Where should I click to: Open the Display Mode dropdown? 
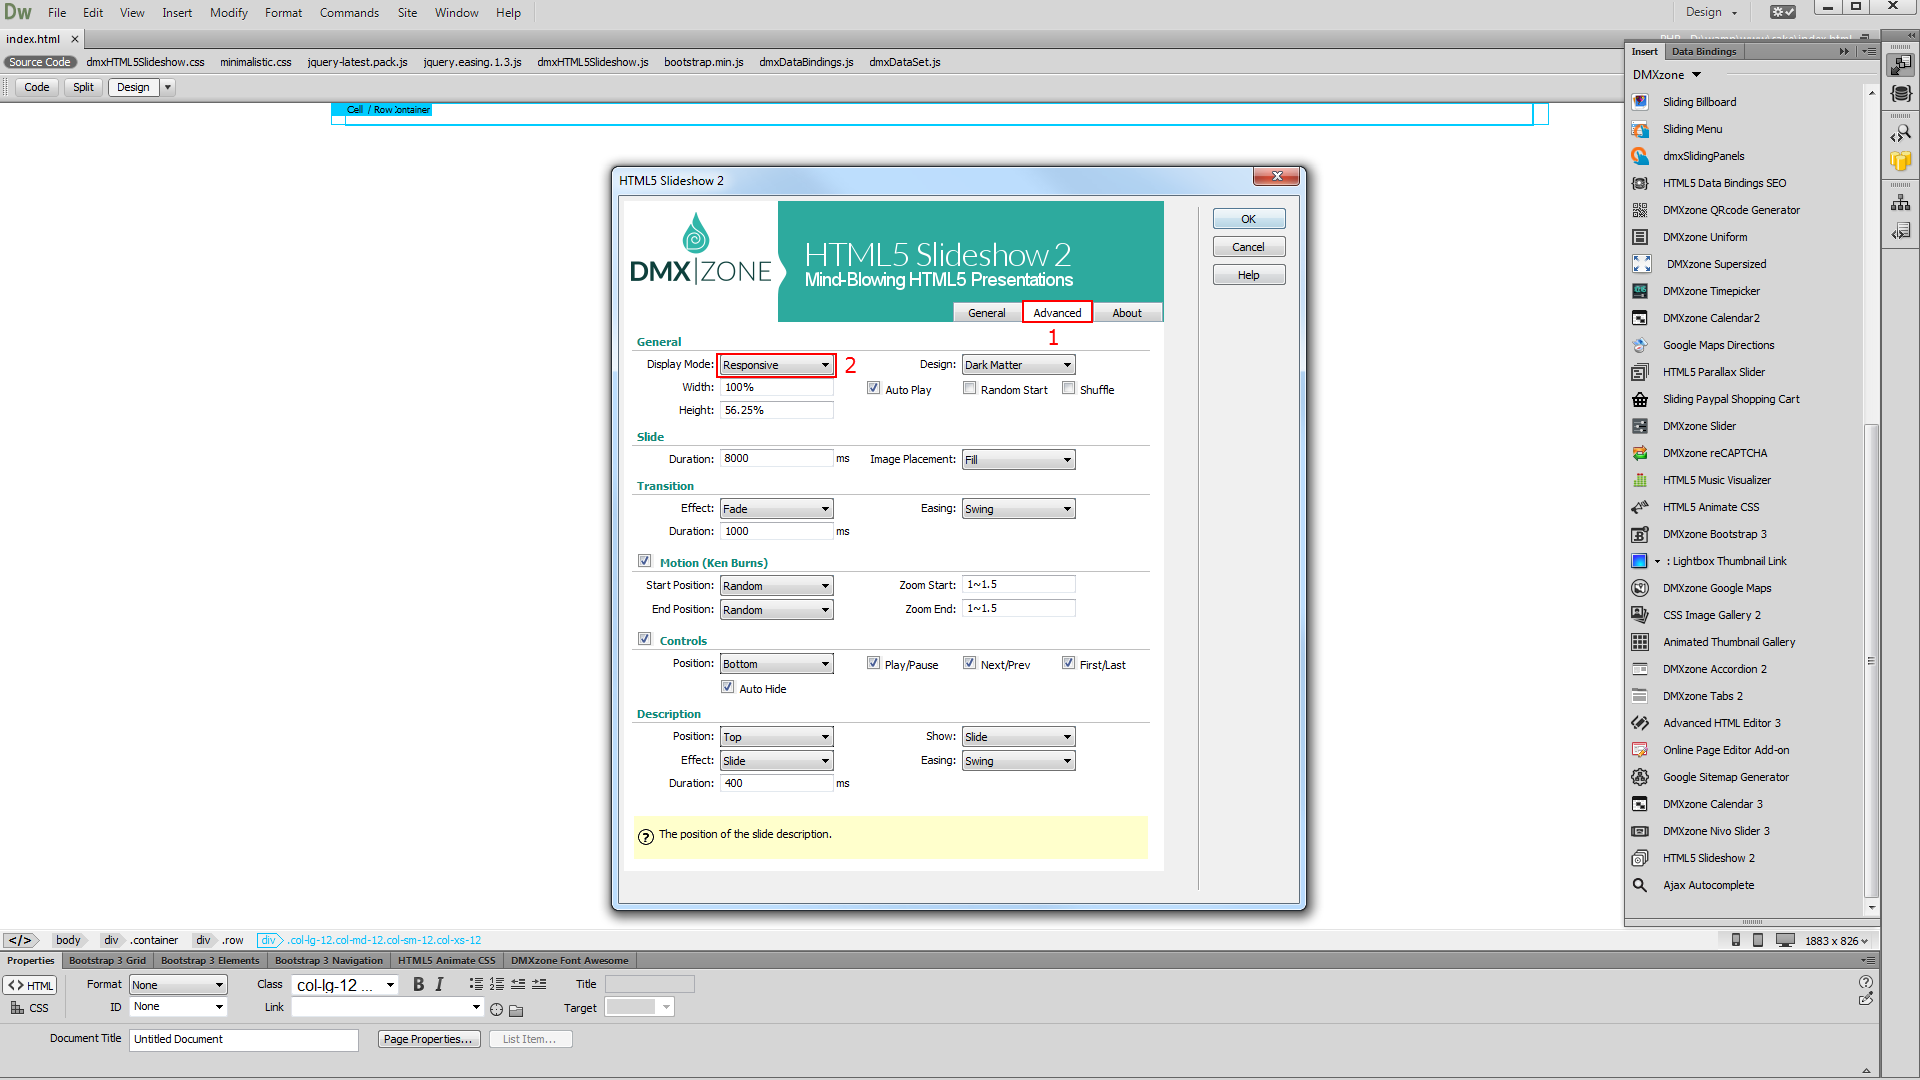[776, 365]
